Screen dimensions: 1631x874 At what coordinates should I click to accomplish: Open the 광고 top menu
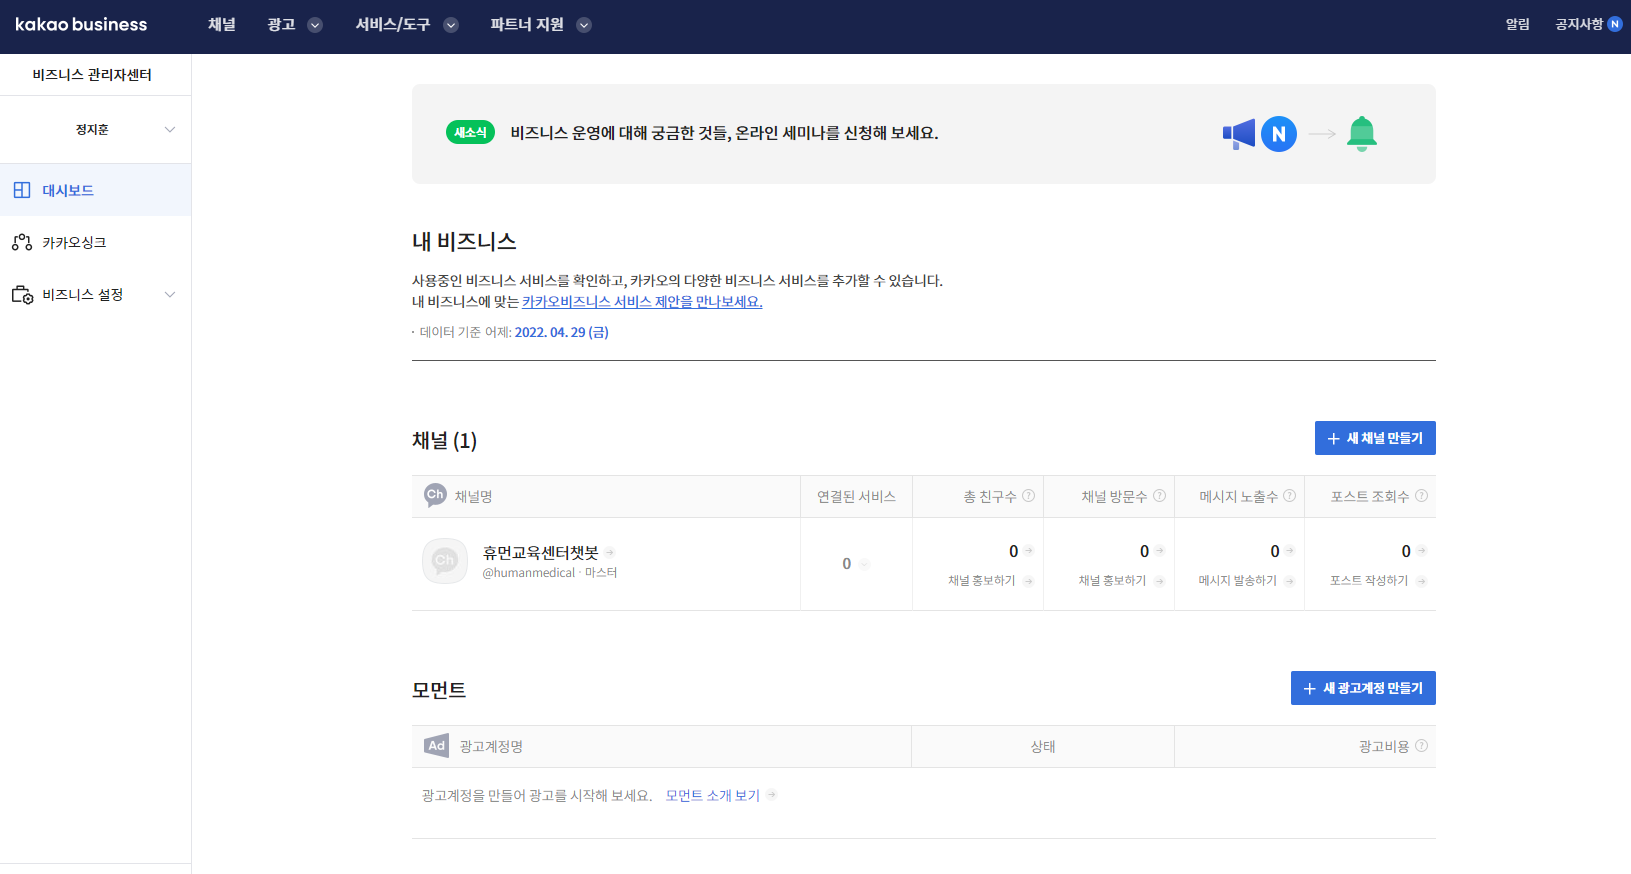[x=281, y=24]
